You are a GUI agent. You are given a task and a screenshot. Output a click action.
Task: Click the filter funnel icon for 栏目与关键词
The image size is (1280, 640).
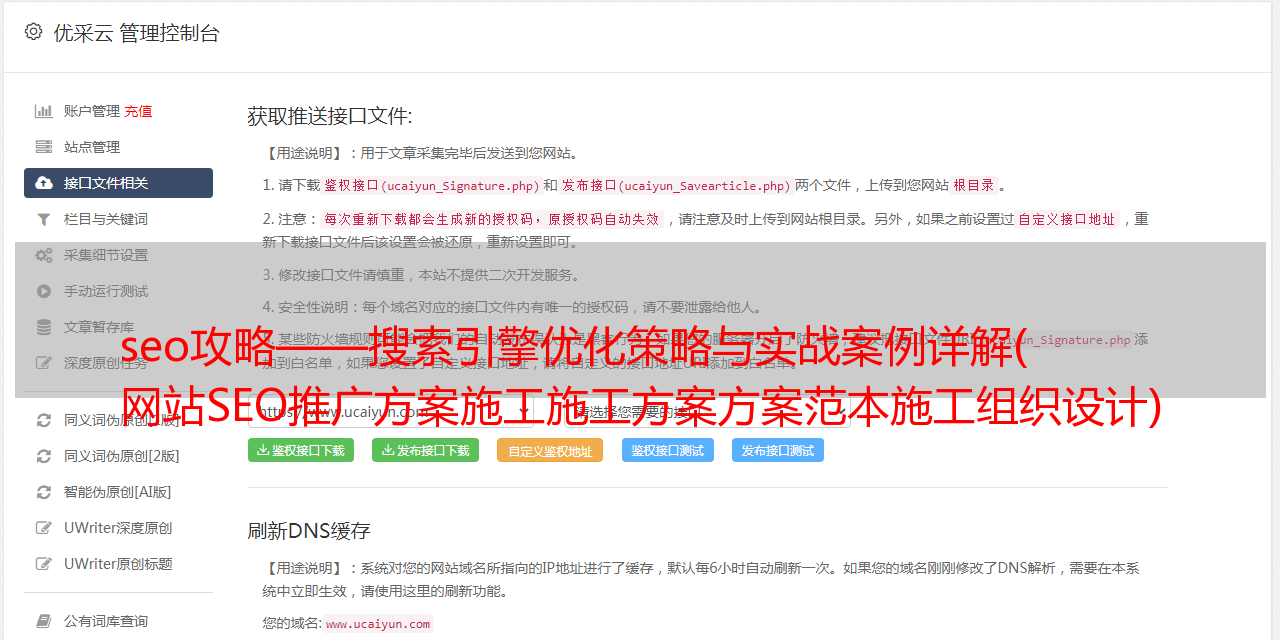click(44, 219)
